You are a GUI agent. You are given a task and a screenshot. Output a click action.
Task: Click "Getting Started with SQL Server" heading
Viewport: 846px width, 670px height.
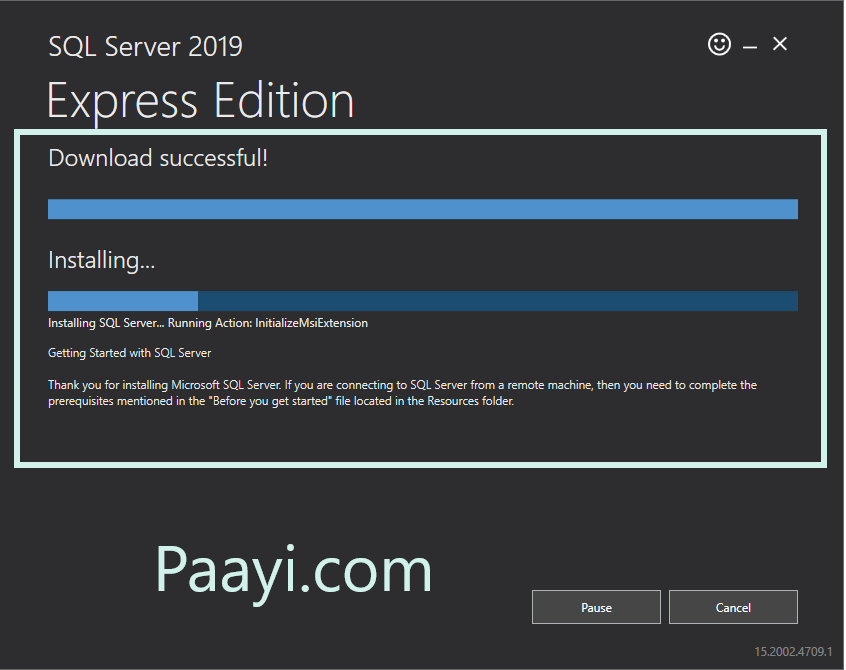[130, 353]
